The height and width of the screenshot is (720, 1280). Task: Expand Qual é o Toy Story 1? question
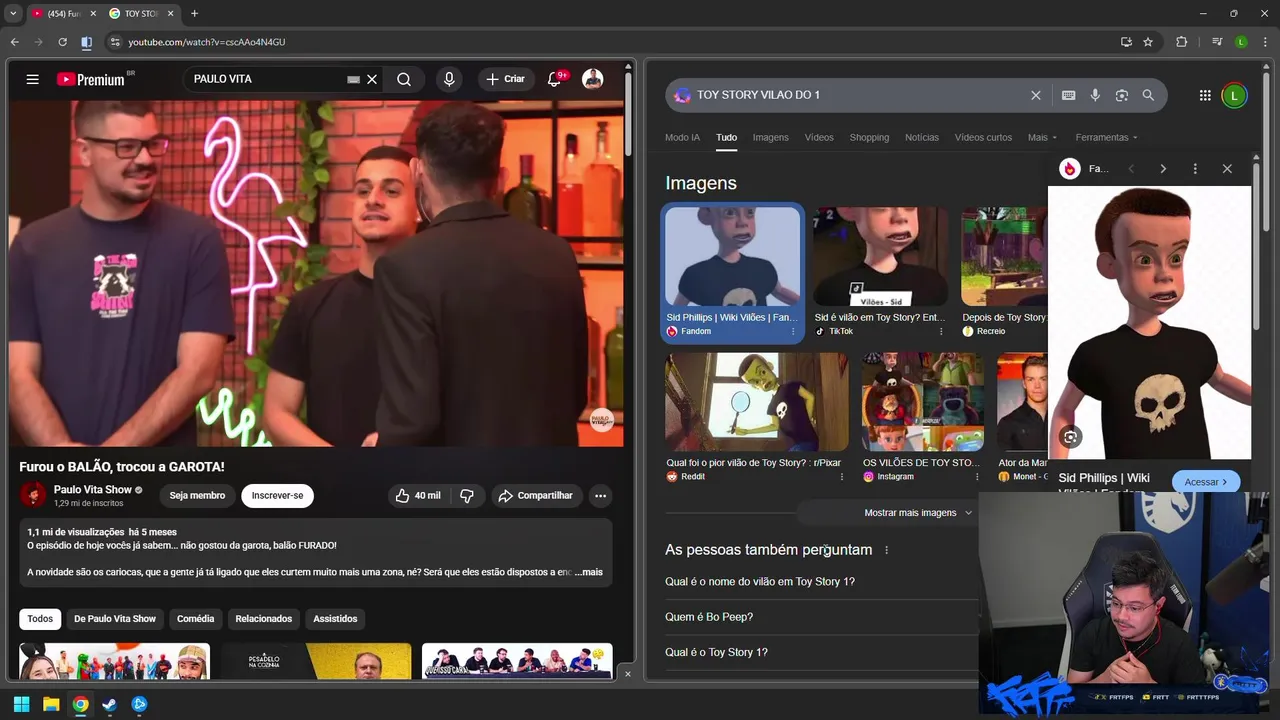[820, 652]
